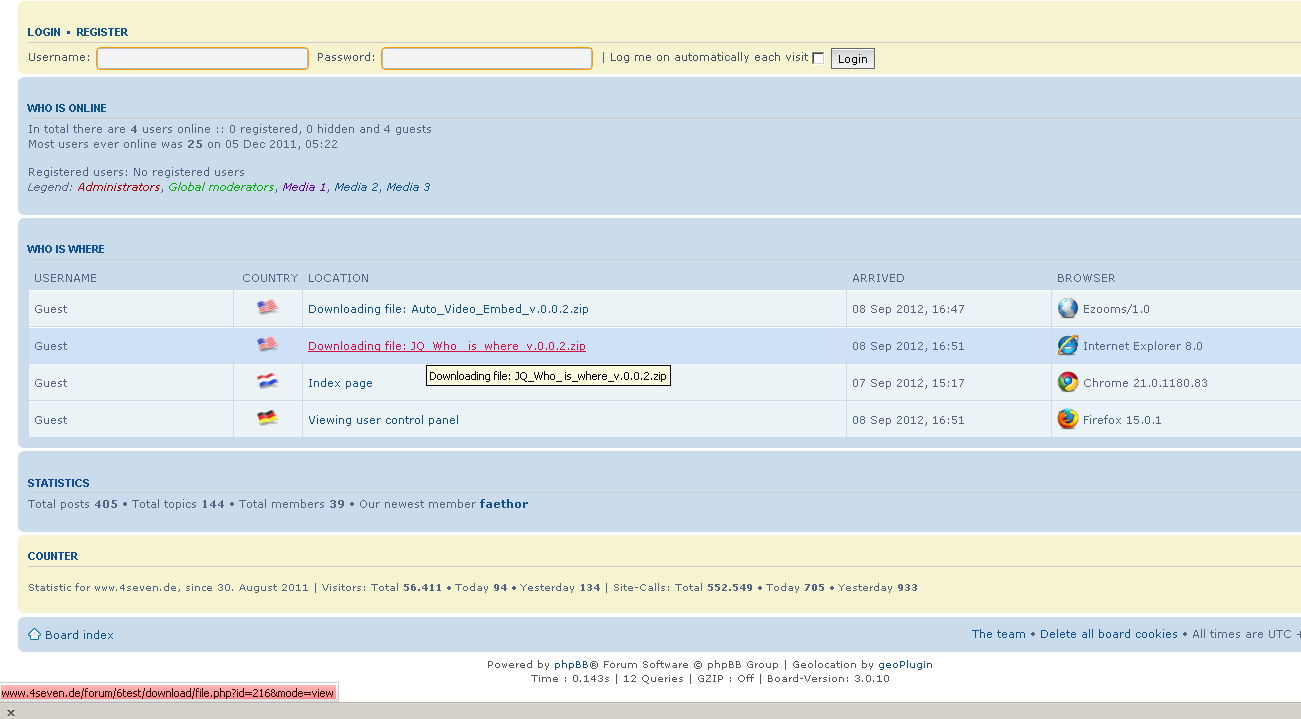Viewport: 1301px width, 719px height.
Task: Open Viewing user control panel link
Action: [x=383, y=420]
